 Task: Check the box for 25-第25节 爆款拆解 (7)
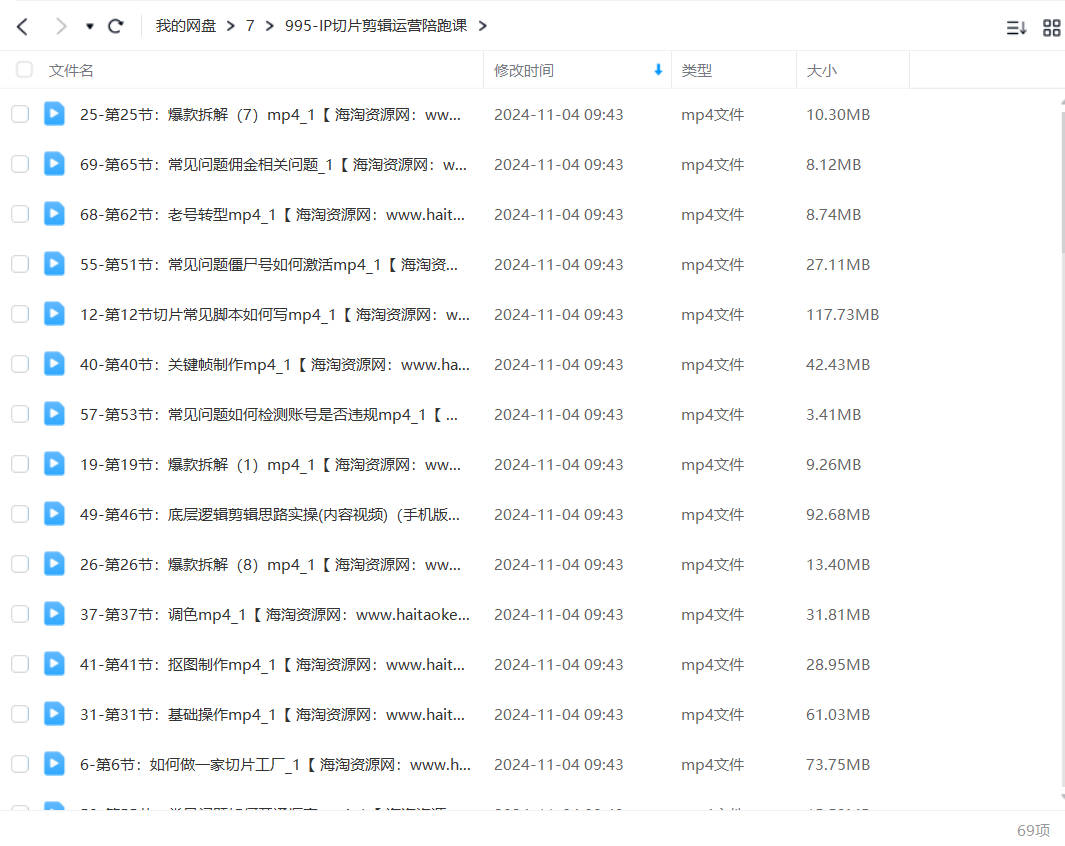tap(20, 114)
